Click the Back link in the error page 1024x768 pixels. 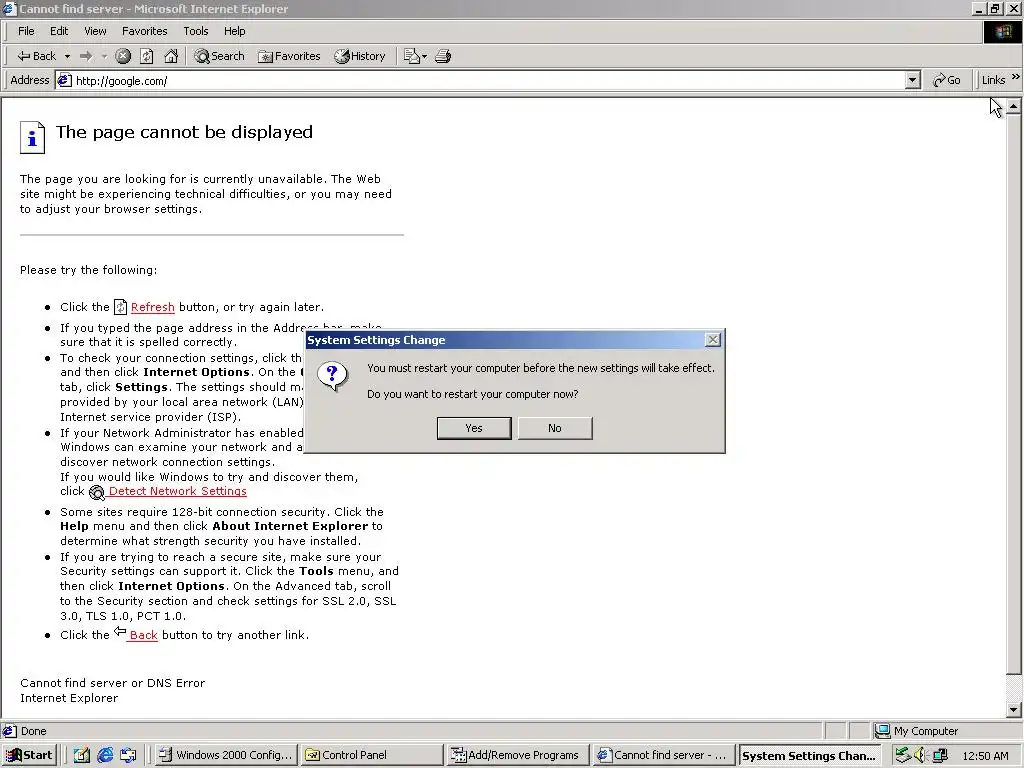pyautogui.click(x=143, y=635)
